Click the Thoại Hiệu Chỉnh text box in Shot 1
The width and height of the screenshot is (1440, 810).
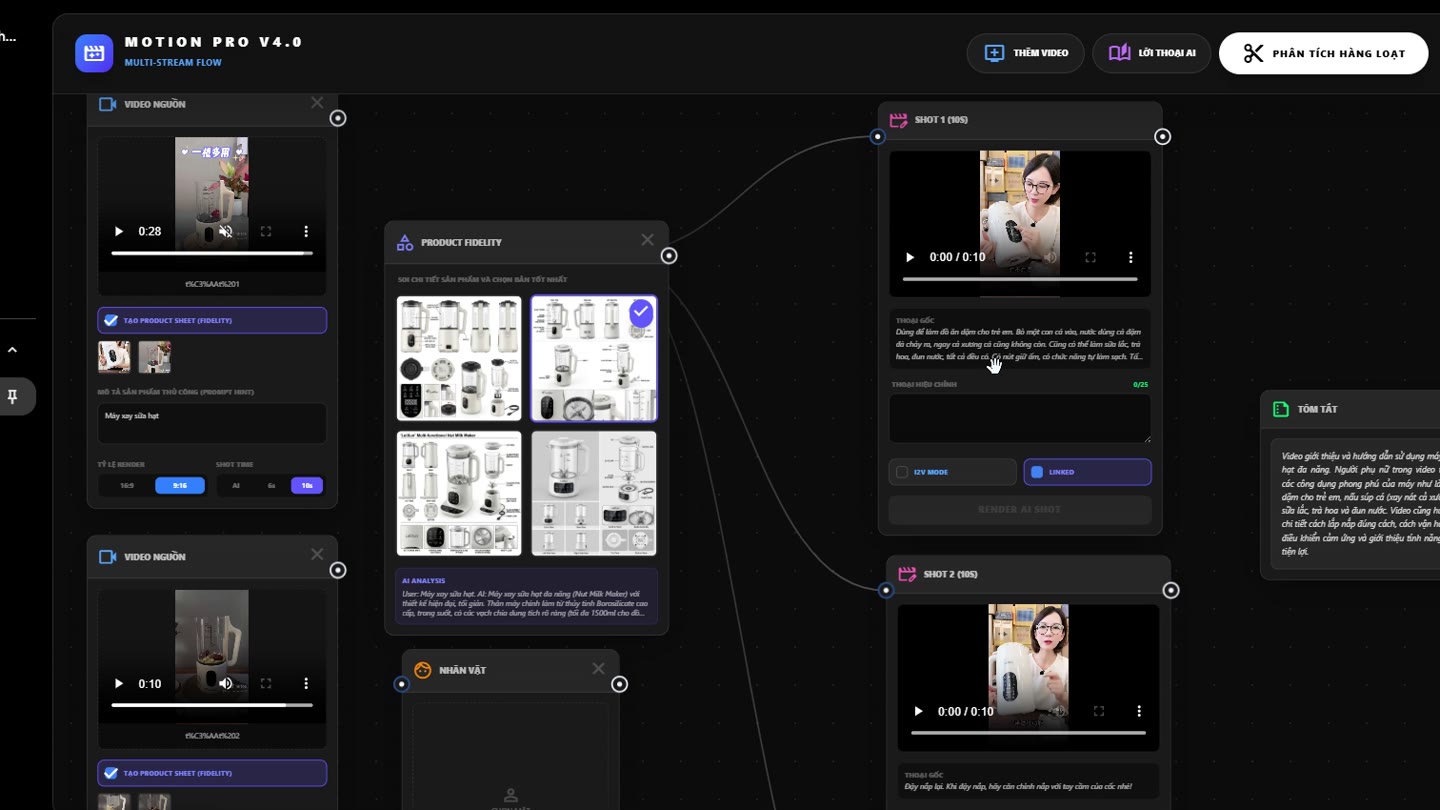[1020, 418]
